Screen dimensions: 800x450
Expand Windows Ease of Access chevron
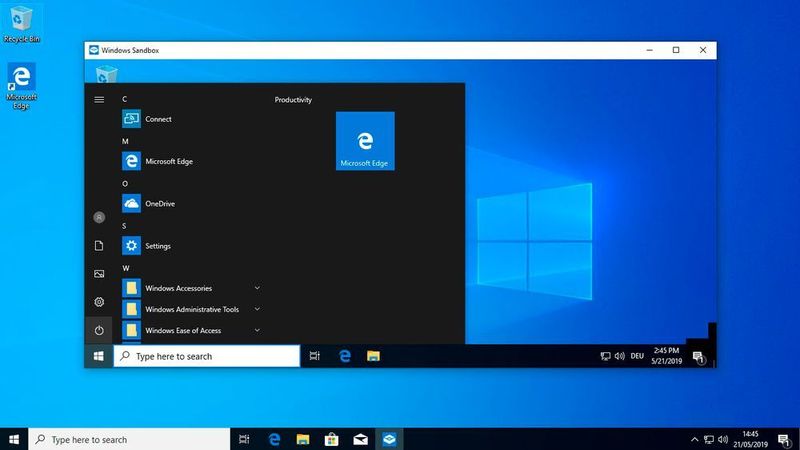pos(257,331)
